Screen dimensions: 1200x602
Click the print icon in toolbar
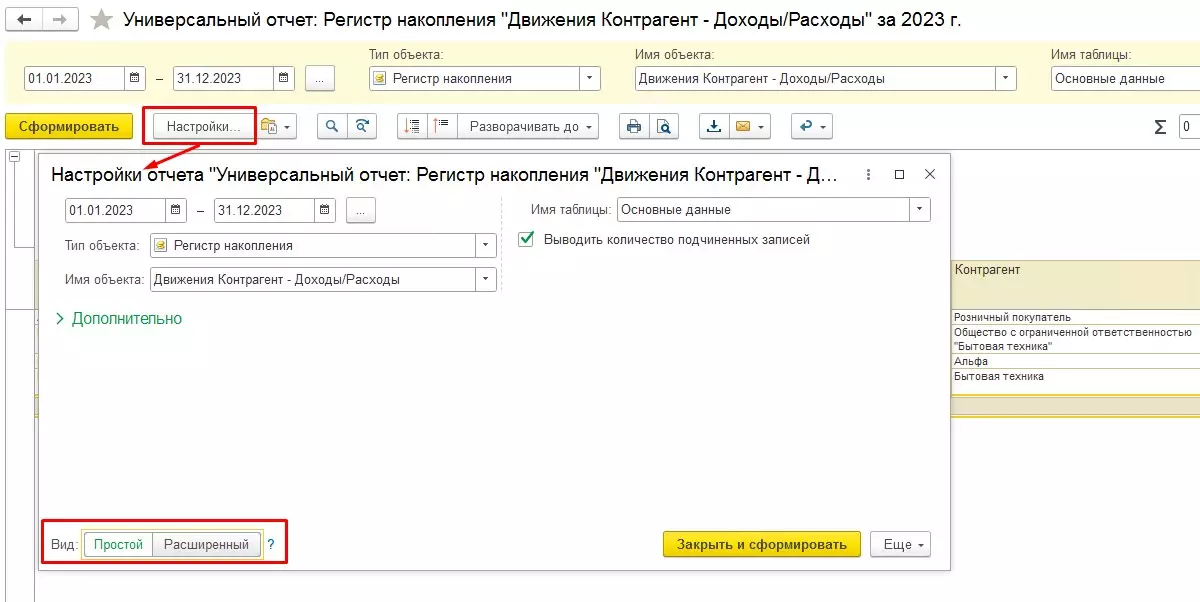tap(633, 126)
